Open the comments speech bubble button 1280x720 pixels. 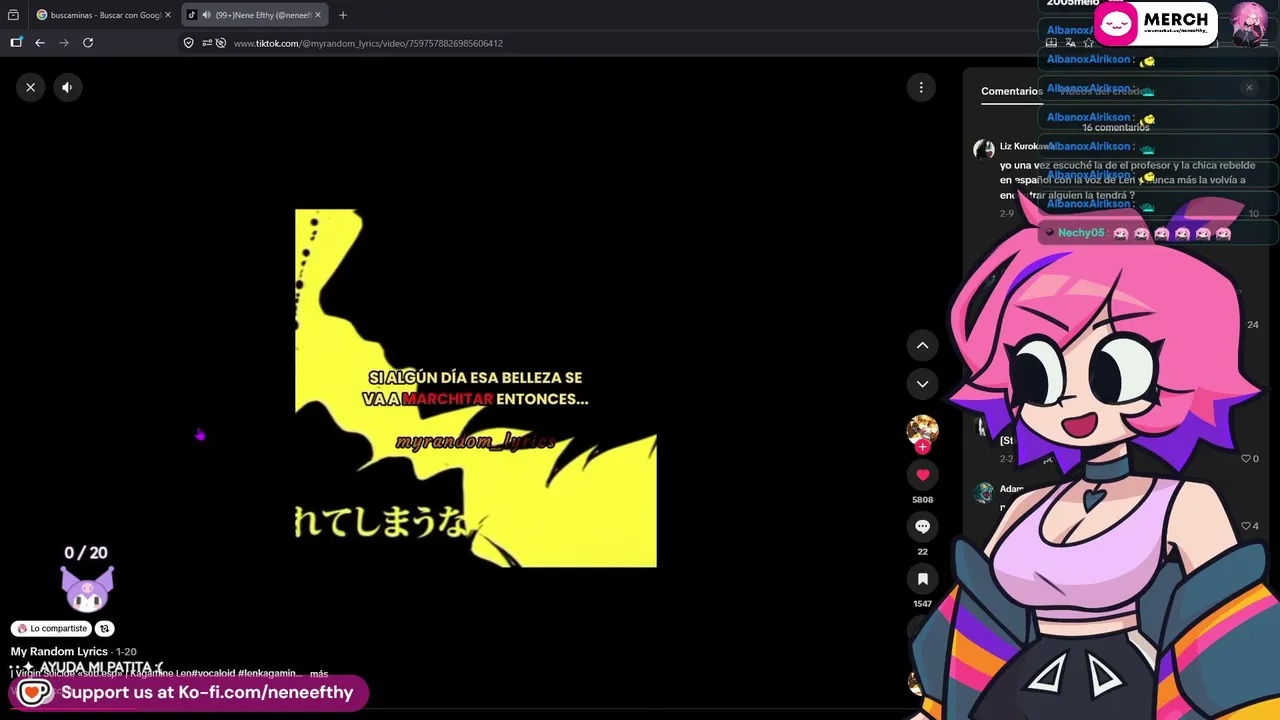coord(922,527)
